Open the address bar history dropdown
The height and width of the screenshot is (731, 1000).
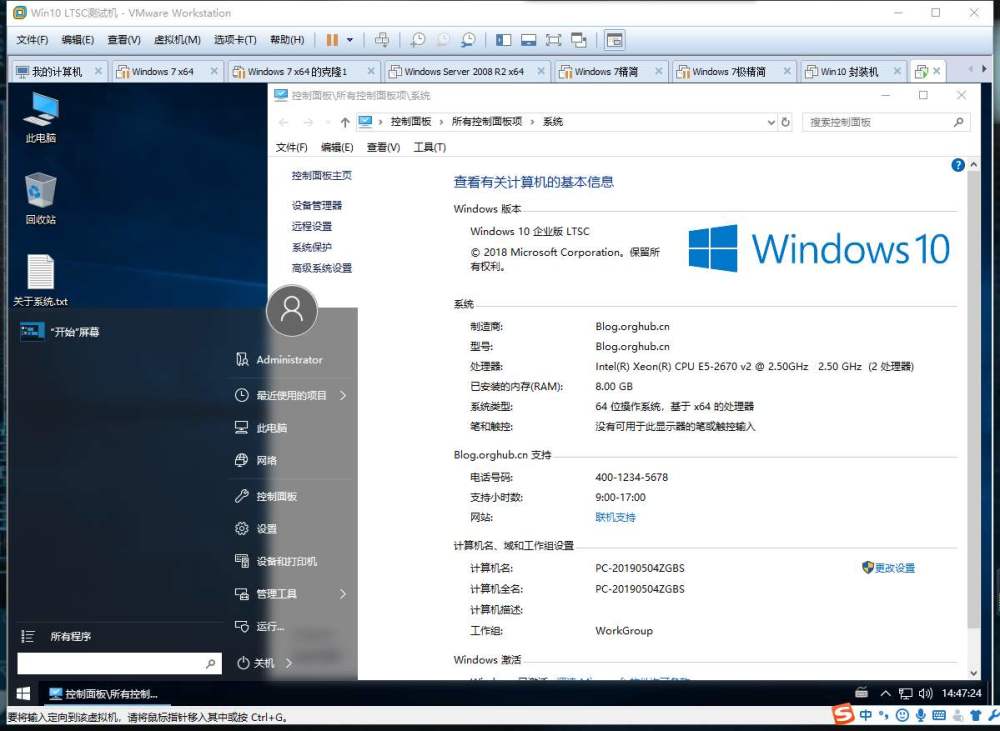click(x=771, y=122)
